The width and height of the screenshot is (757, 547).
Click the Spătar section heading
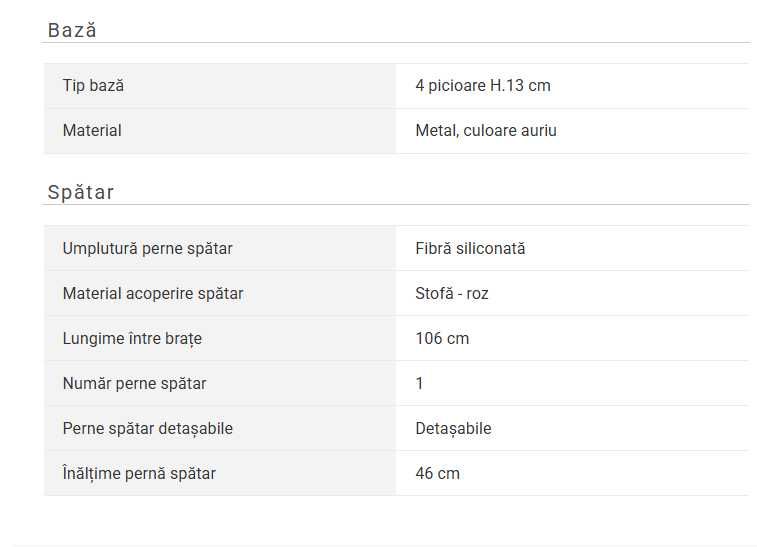tap(81, 192)
